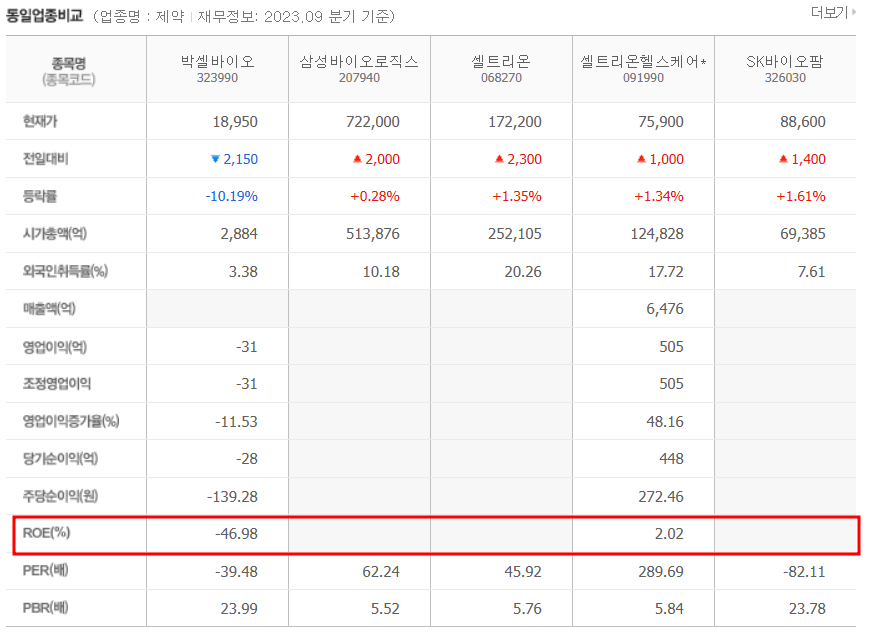Click PER value 289.69
871x637 pixels.
coord(661,571)
